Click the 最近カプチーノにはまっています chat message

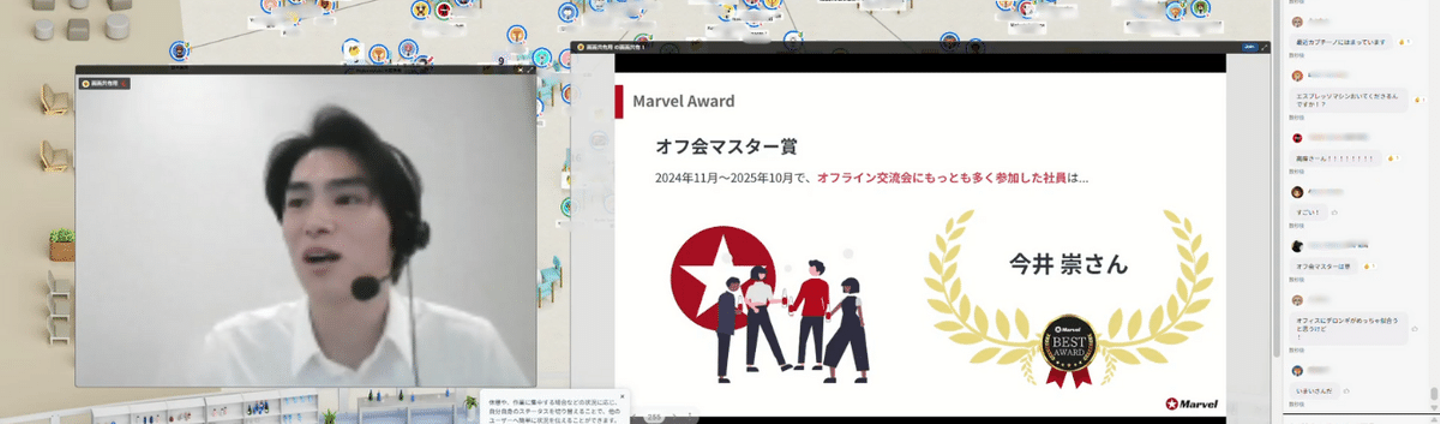[1341, 43]
